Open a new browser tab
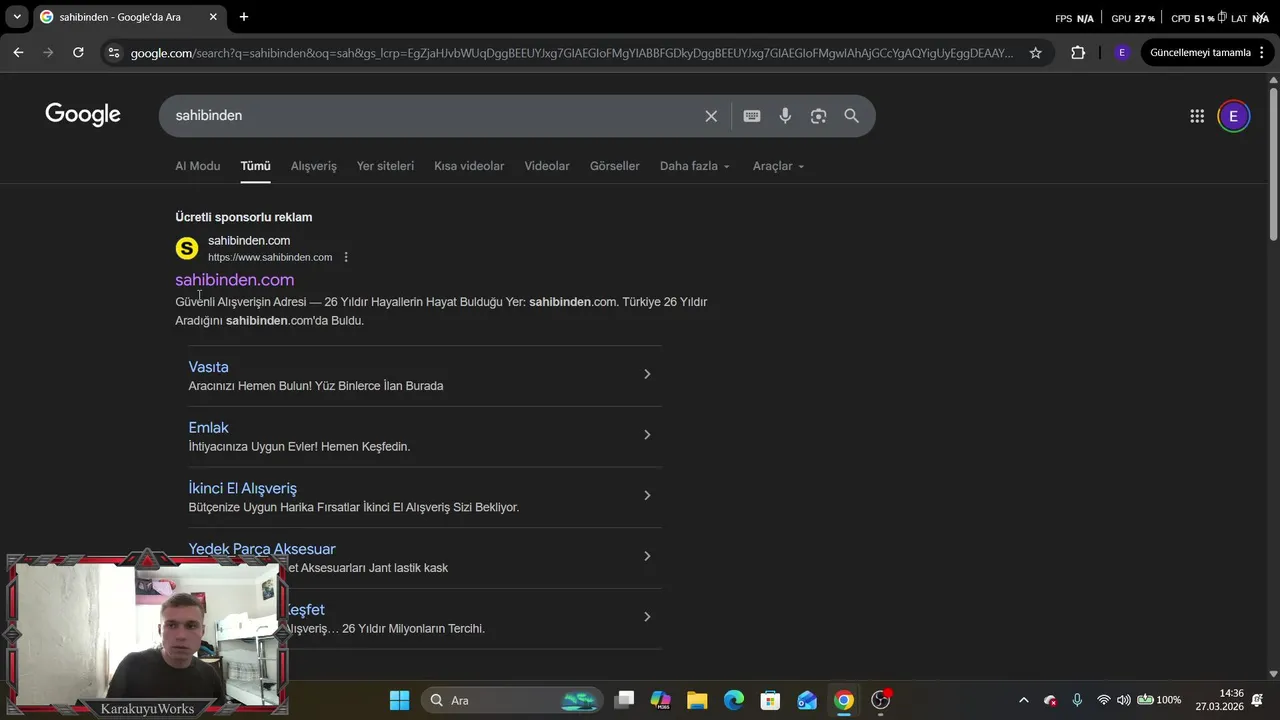 [244, 17]
